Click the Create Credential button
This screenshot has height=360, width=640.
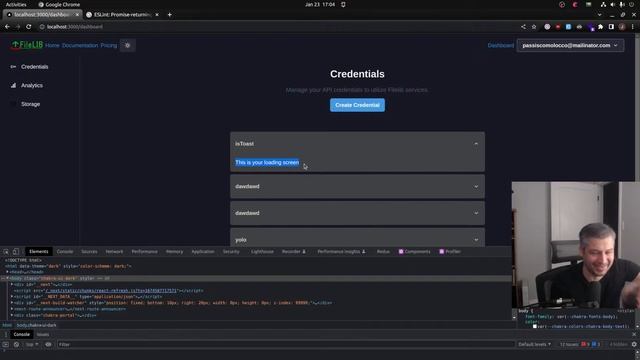click(357, 105)
